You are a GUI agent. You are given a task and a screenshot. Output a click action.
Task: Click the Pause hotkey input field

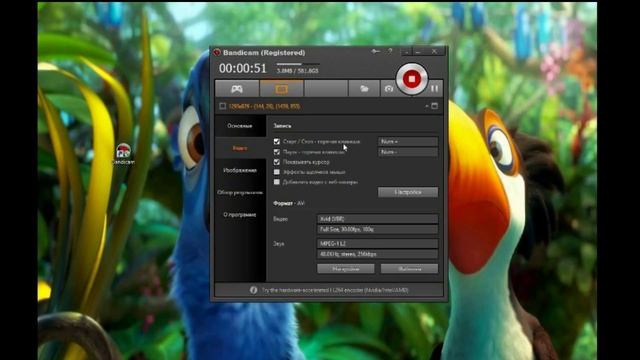(408, 152)
